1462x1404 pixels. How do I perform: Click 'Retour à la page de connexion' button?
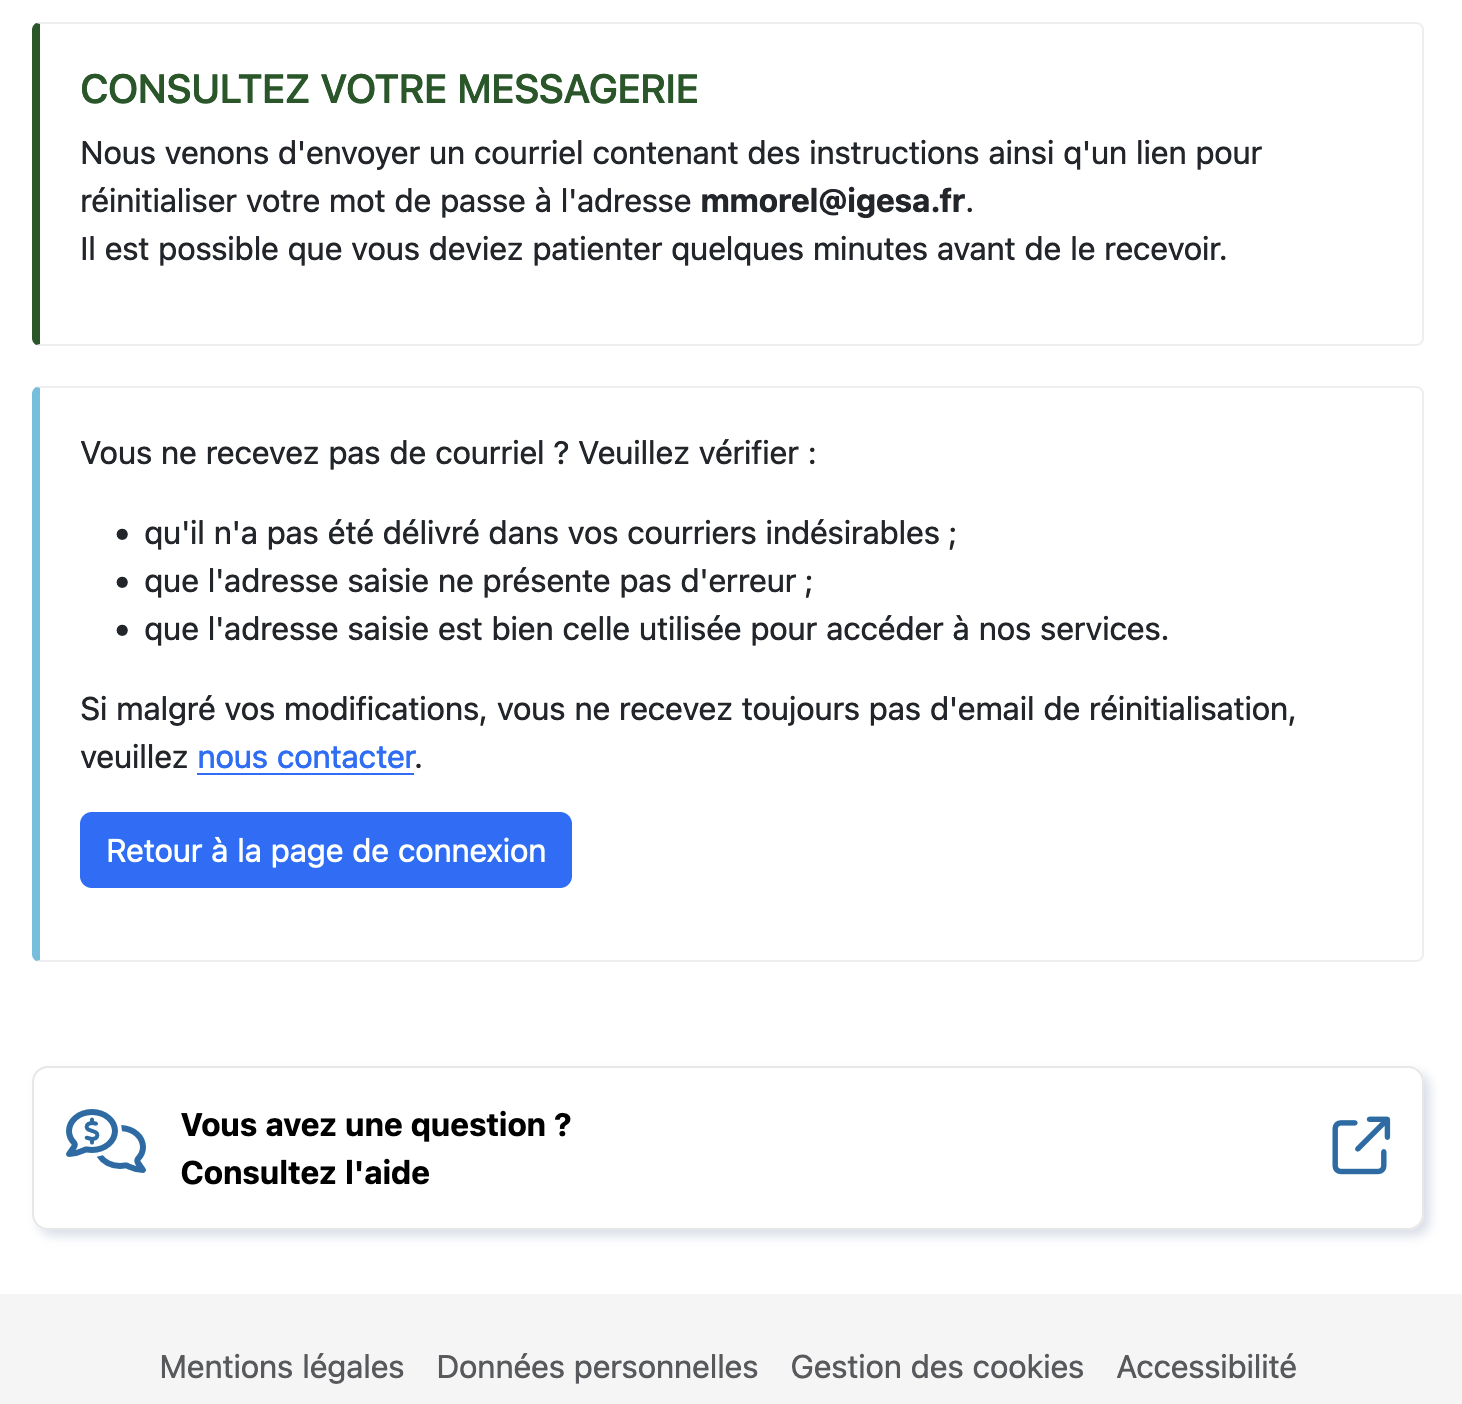(326, 850)
